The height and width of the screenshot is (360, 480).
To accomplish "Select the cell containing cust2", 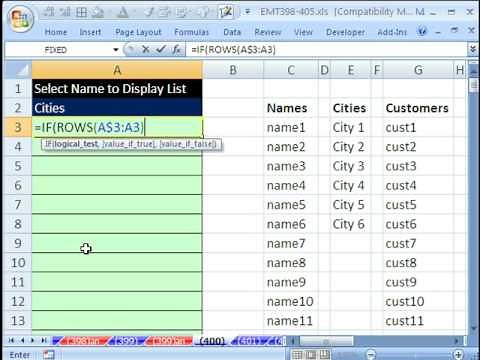I will pyautogui.click(x=418, y=147).
